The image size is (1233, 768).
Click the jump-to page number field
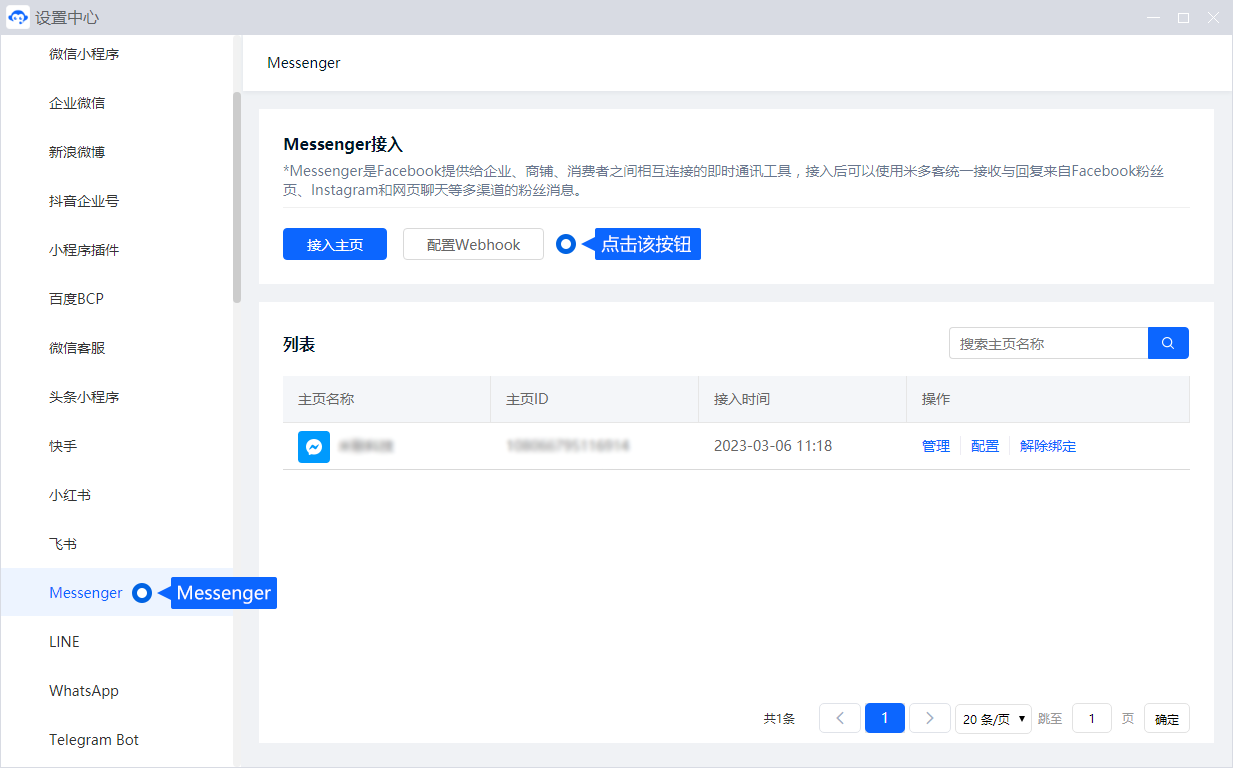(x=1092, y=718)
